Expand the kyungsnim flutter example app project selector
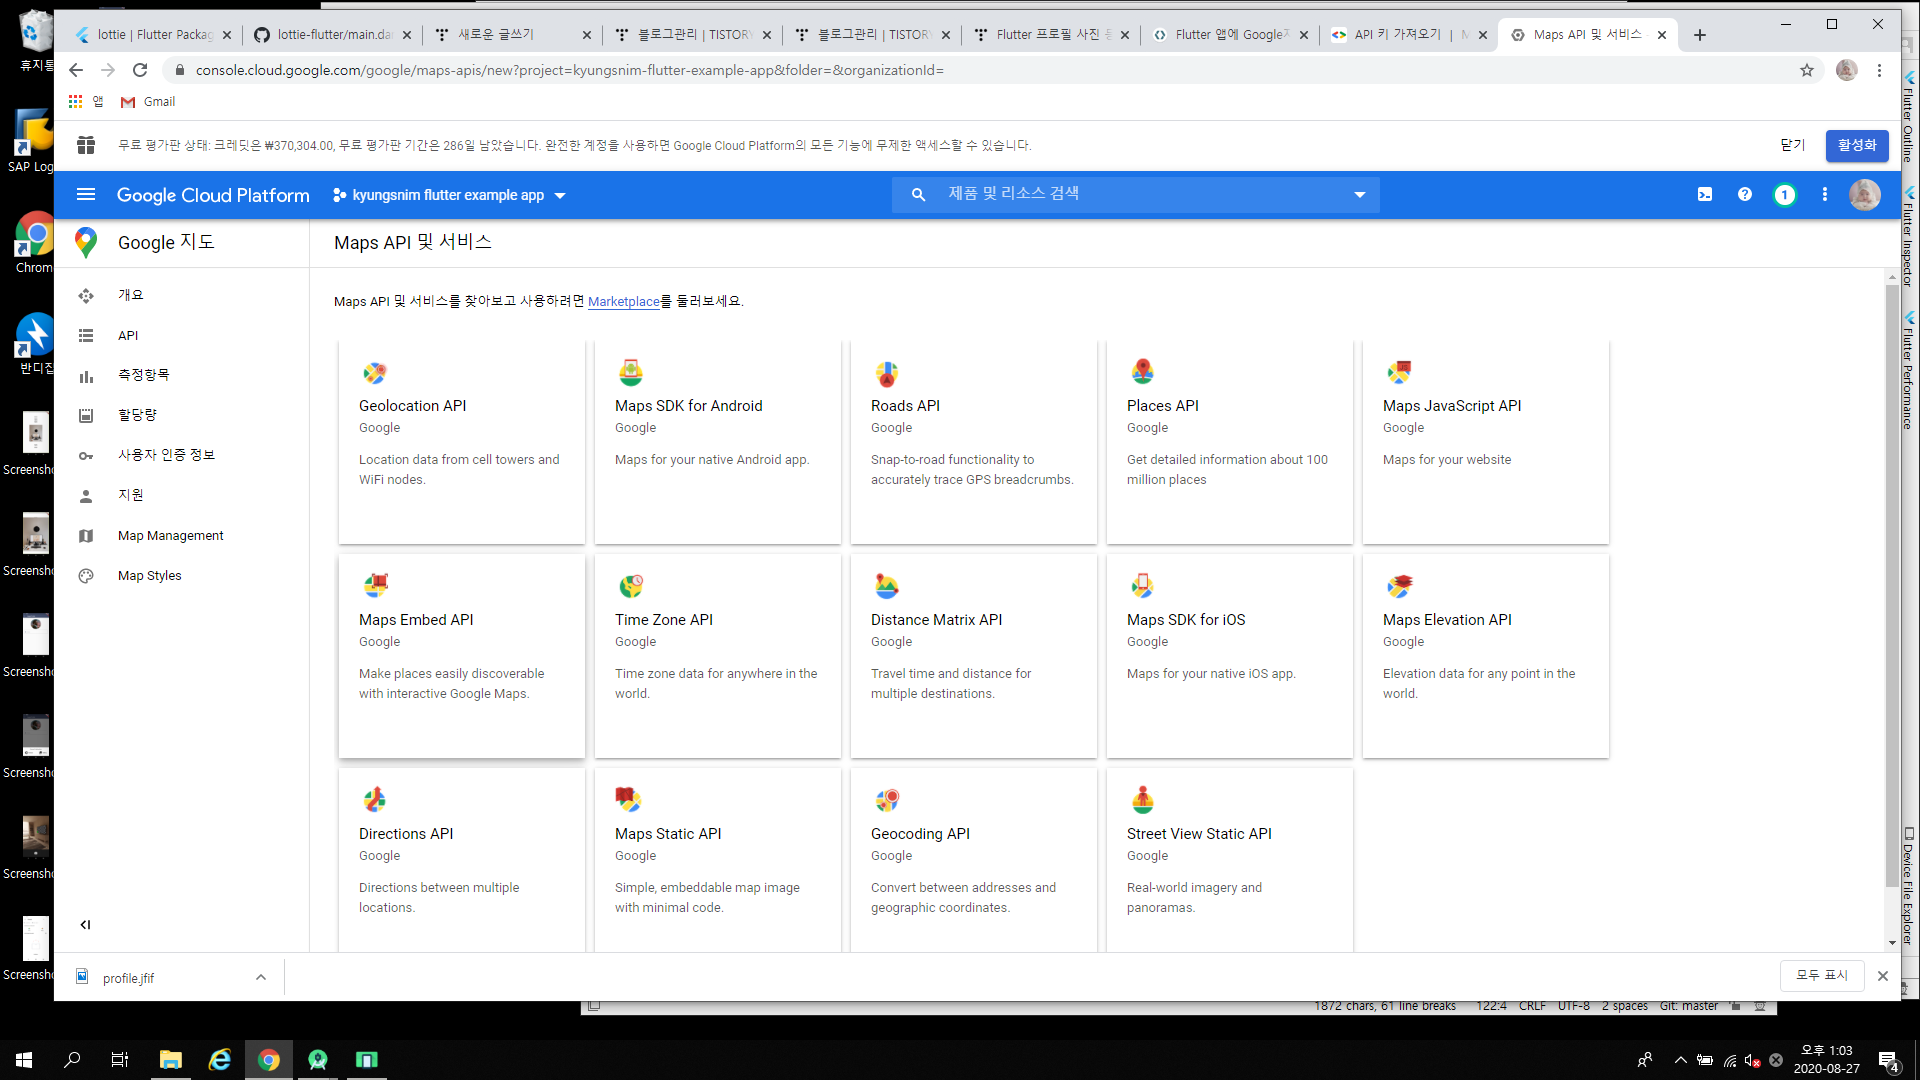1920x1080 pixels. tap(450, 195)
